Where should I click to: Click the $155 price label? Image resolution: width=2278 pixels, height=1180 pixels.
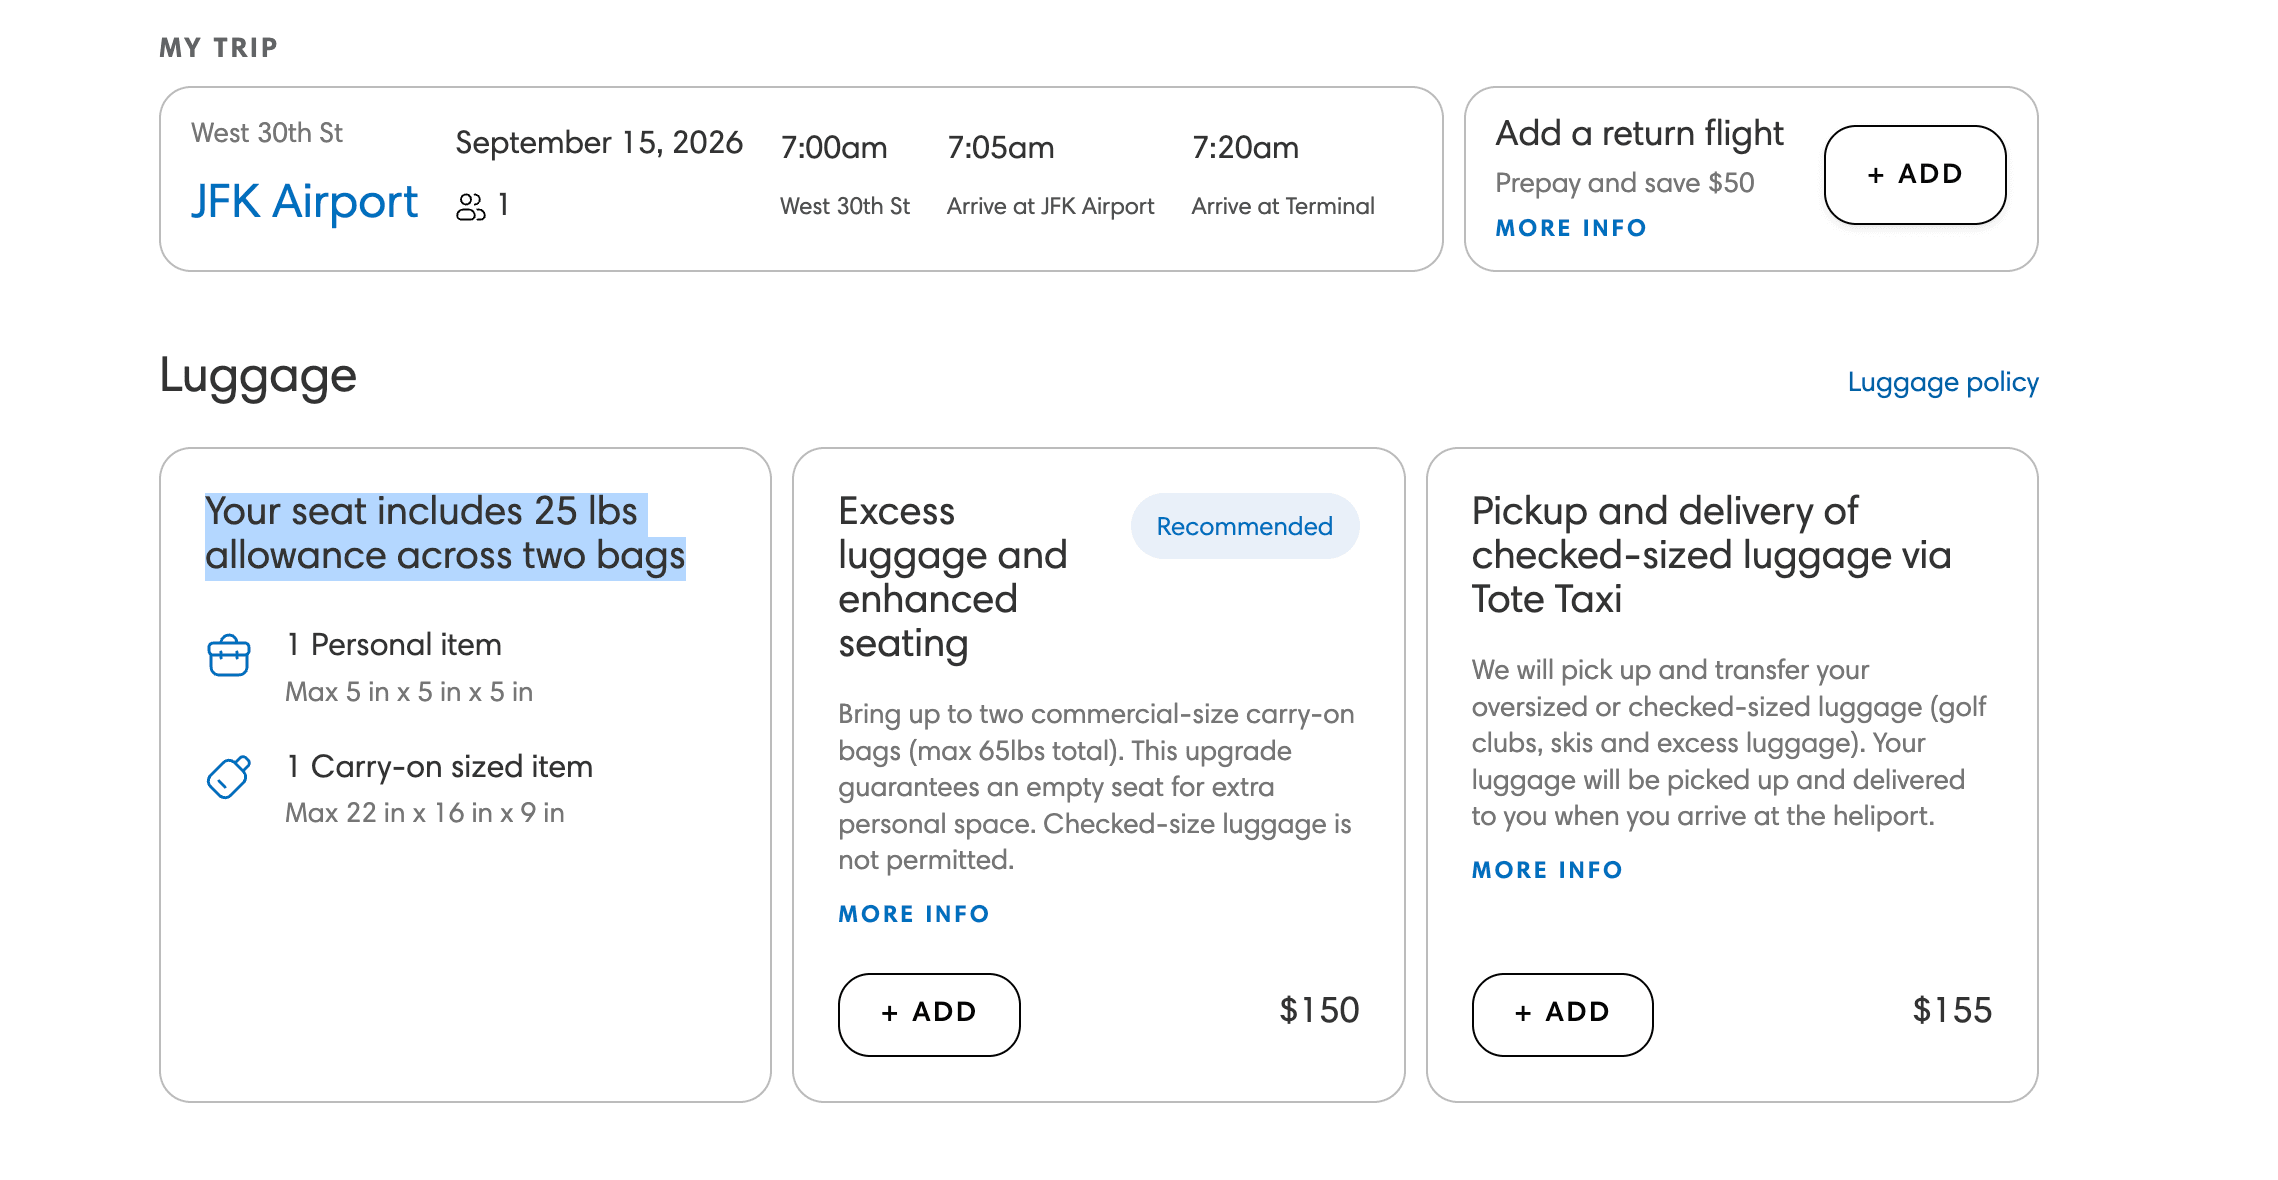click(1952, 1010)
